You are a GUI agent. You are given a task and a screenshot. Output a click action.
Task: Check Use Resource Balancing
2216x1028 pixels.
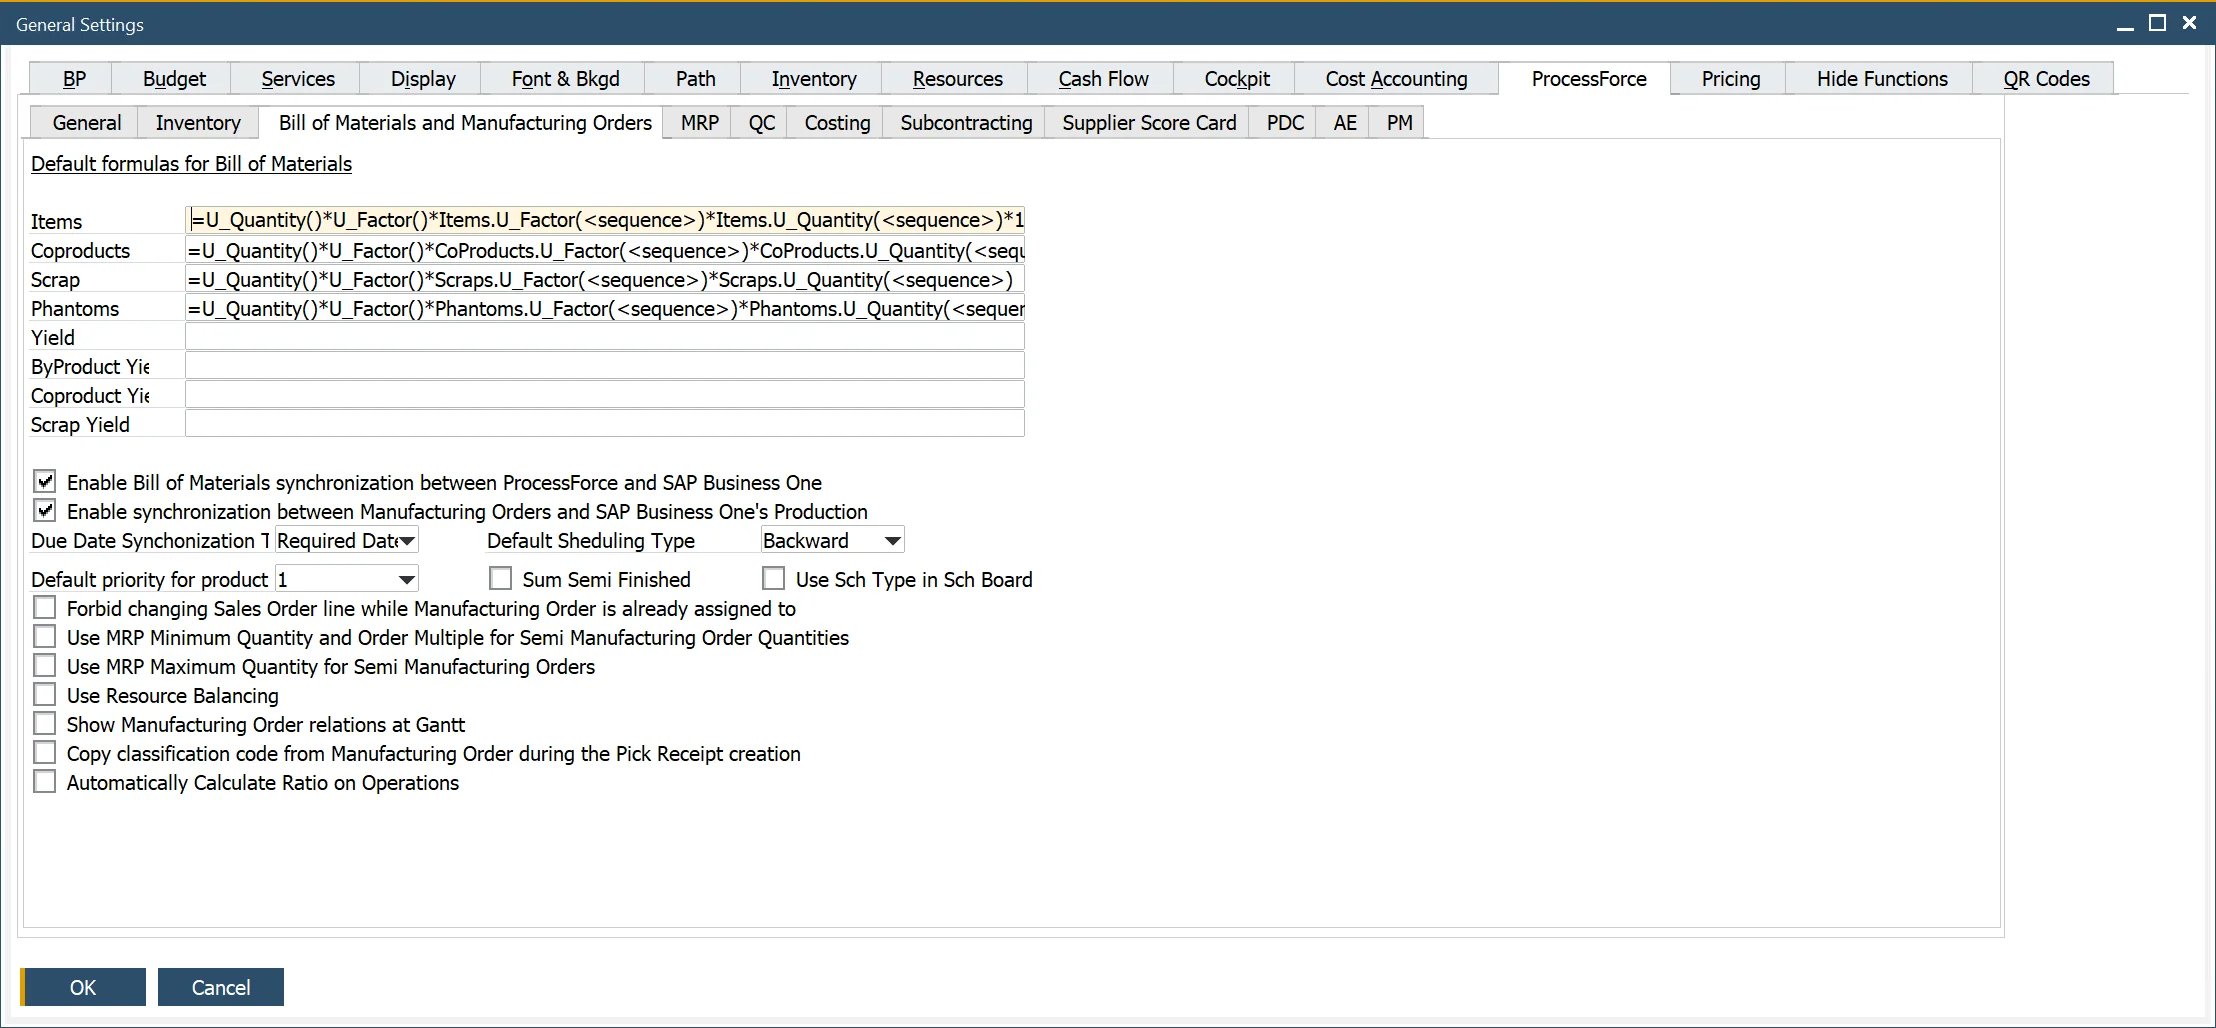coord(45,694)
